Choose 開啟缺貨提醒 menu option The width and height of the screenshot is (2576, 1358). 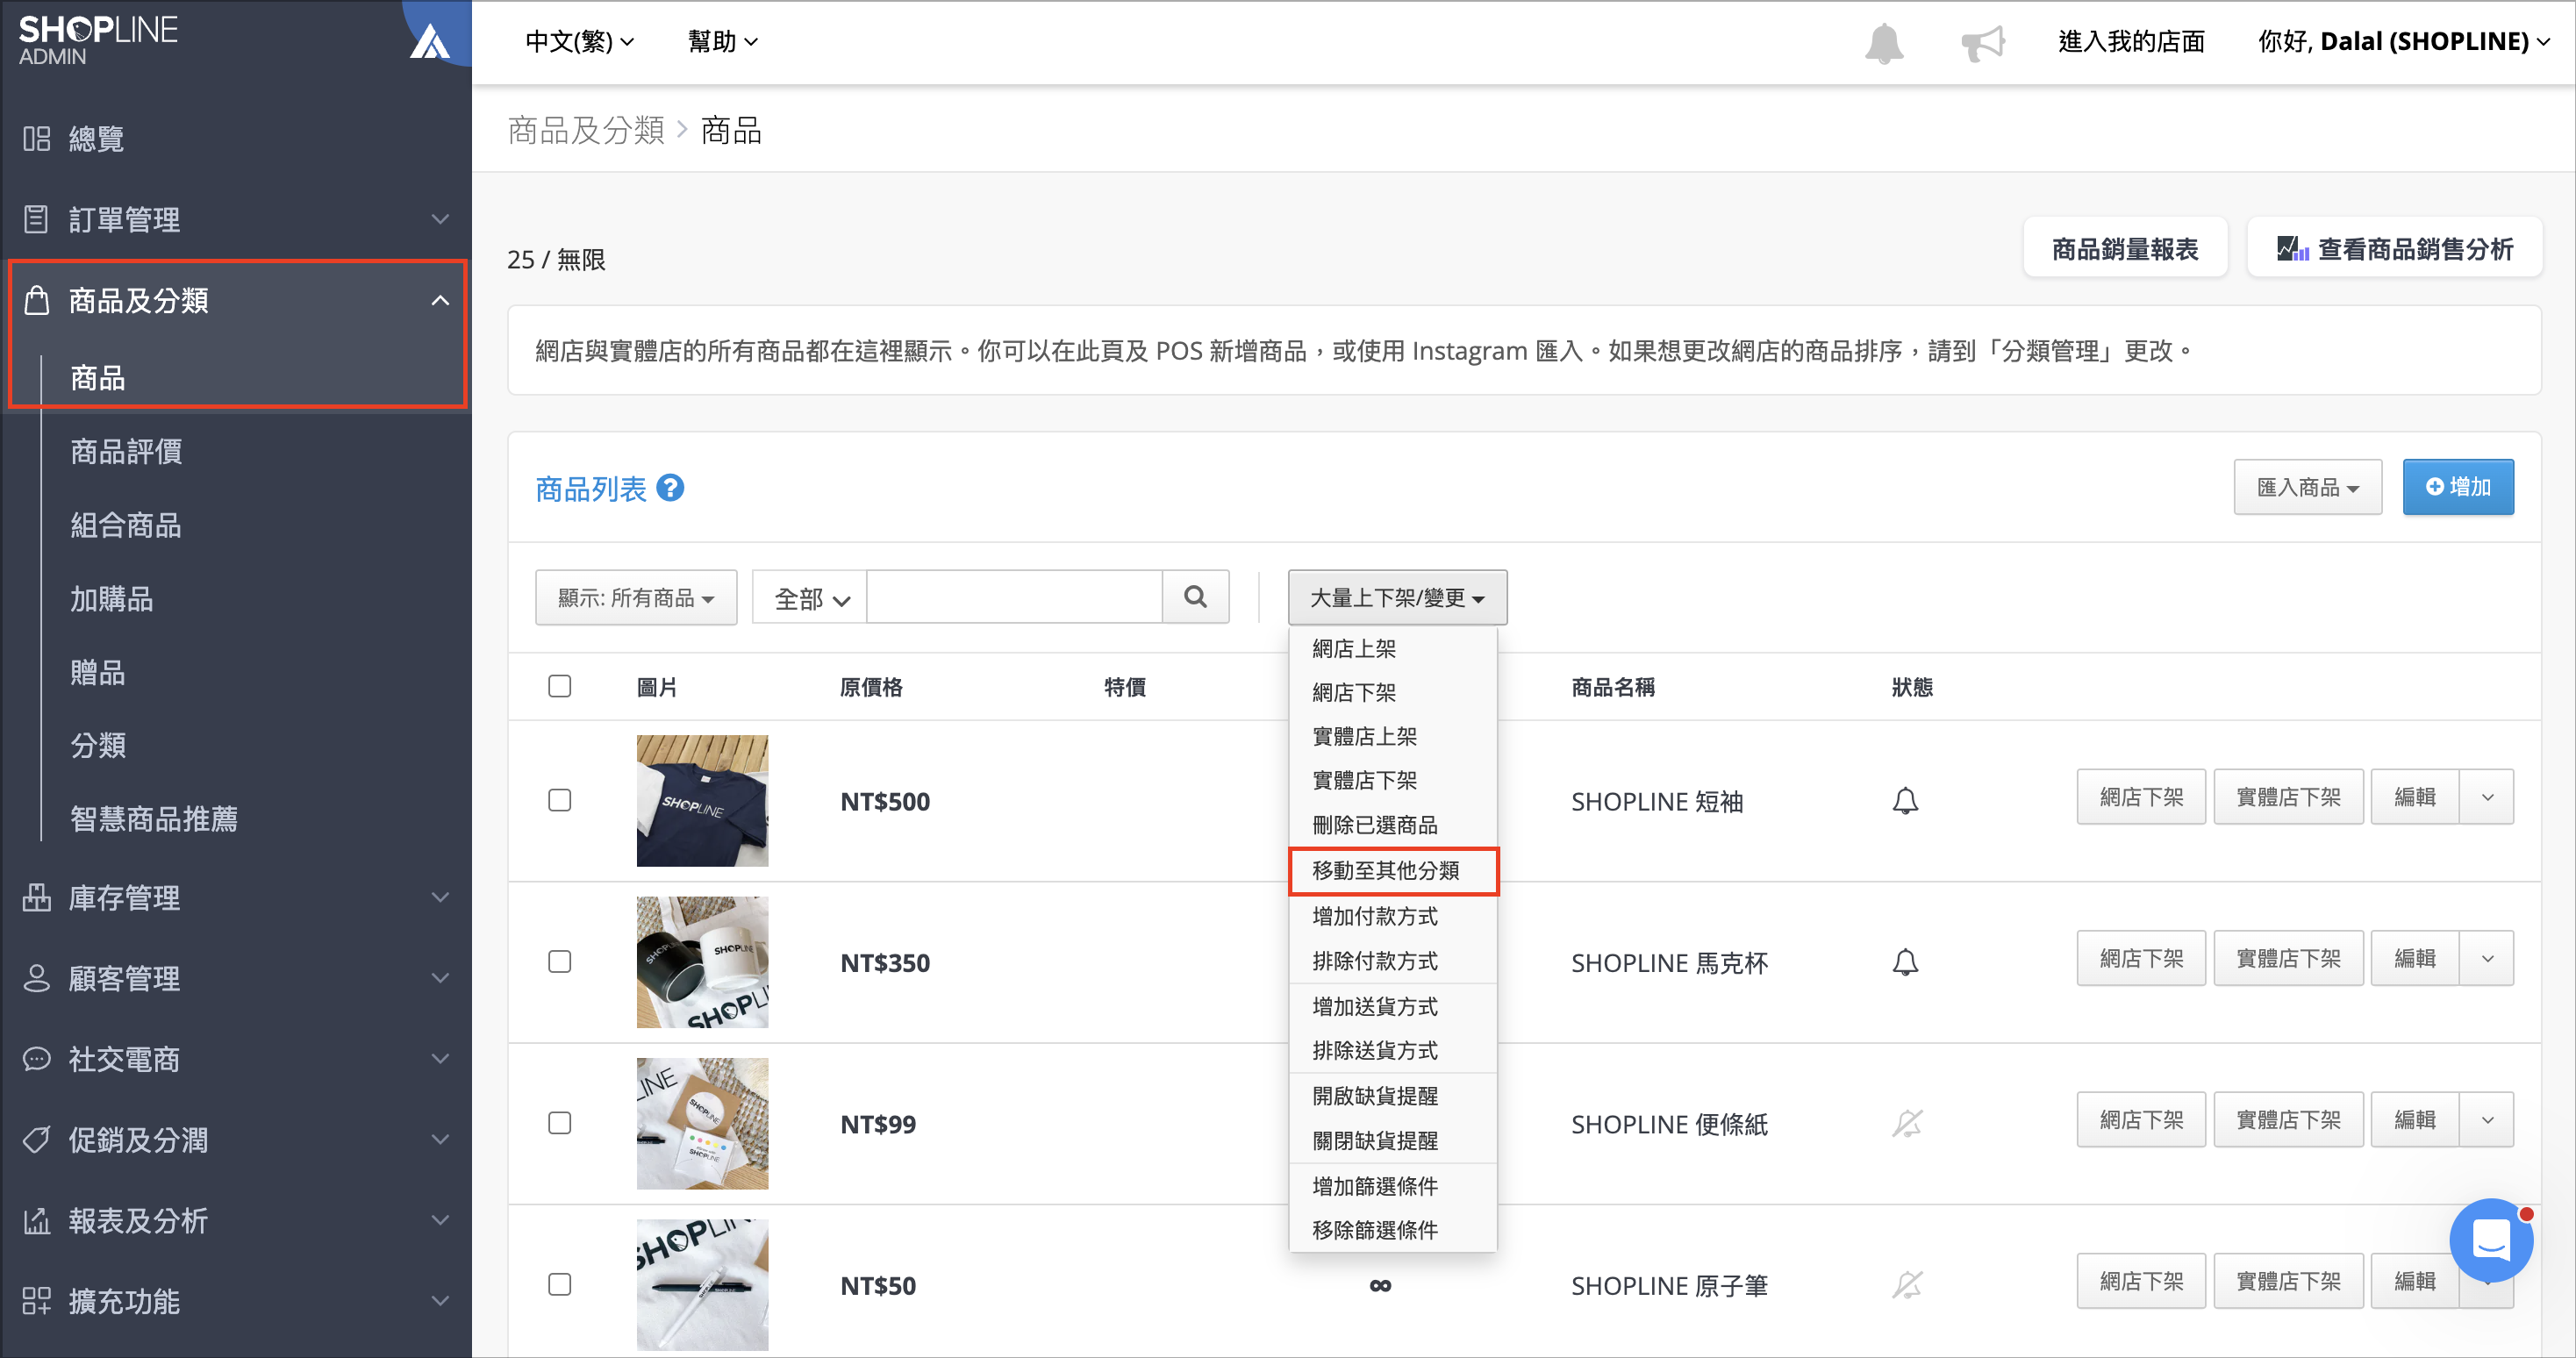(1374, 1096)
